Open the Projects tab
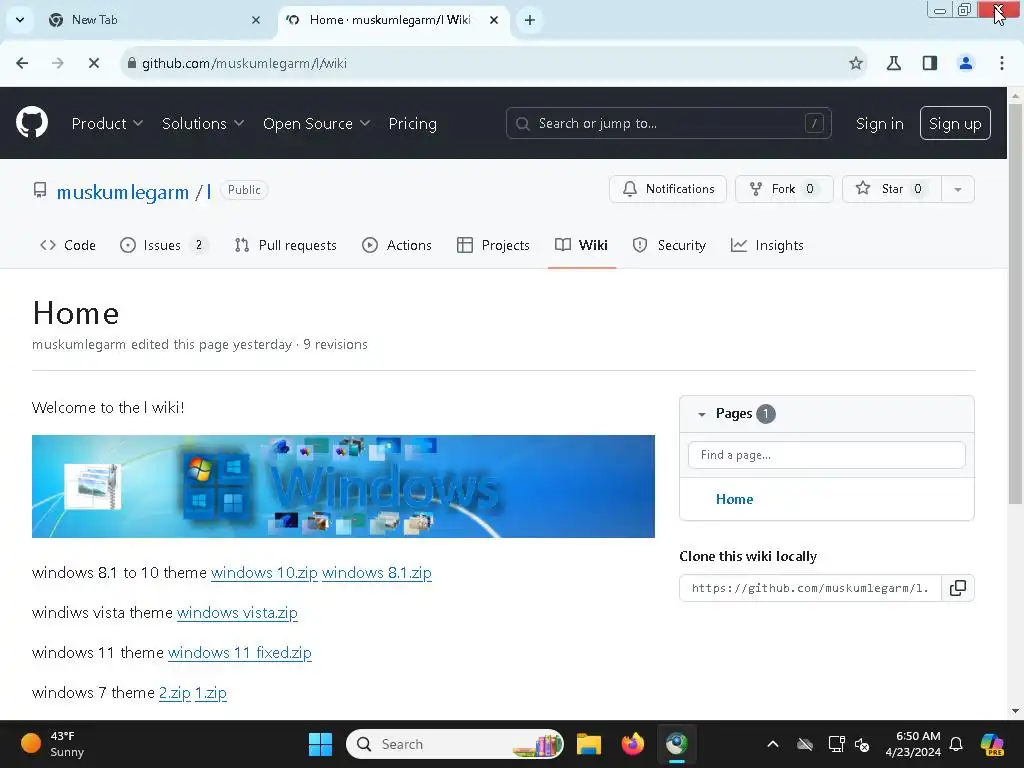 tap(494, 245)
